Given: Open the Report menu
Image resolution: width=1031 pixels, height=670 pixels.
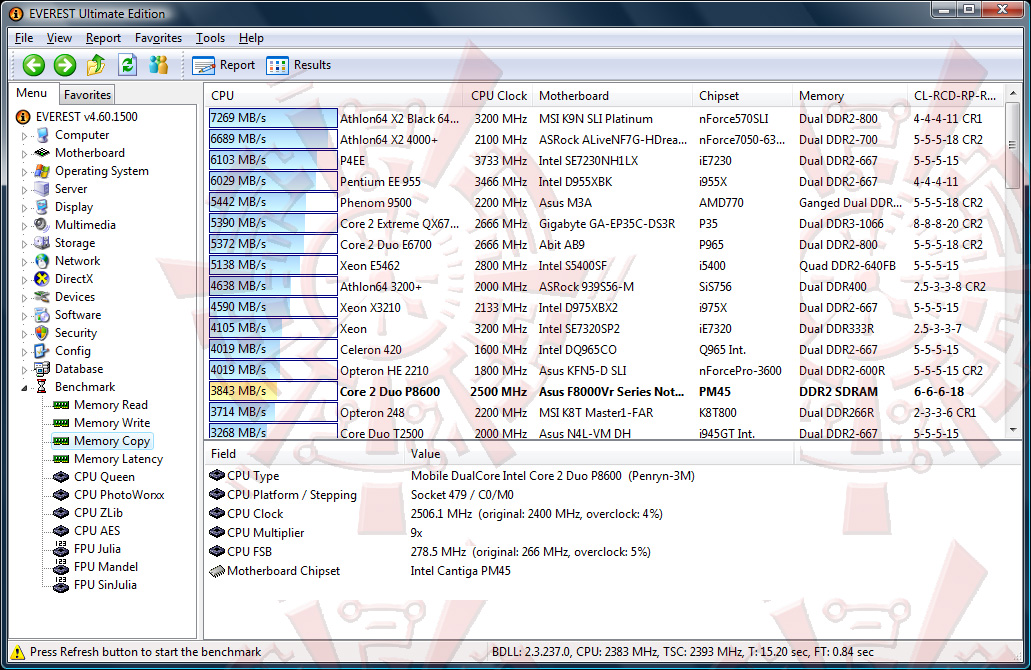Looking at the screenshot, I should (x=103, y=38).
